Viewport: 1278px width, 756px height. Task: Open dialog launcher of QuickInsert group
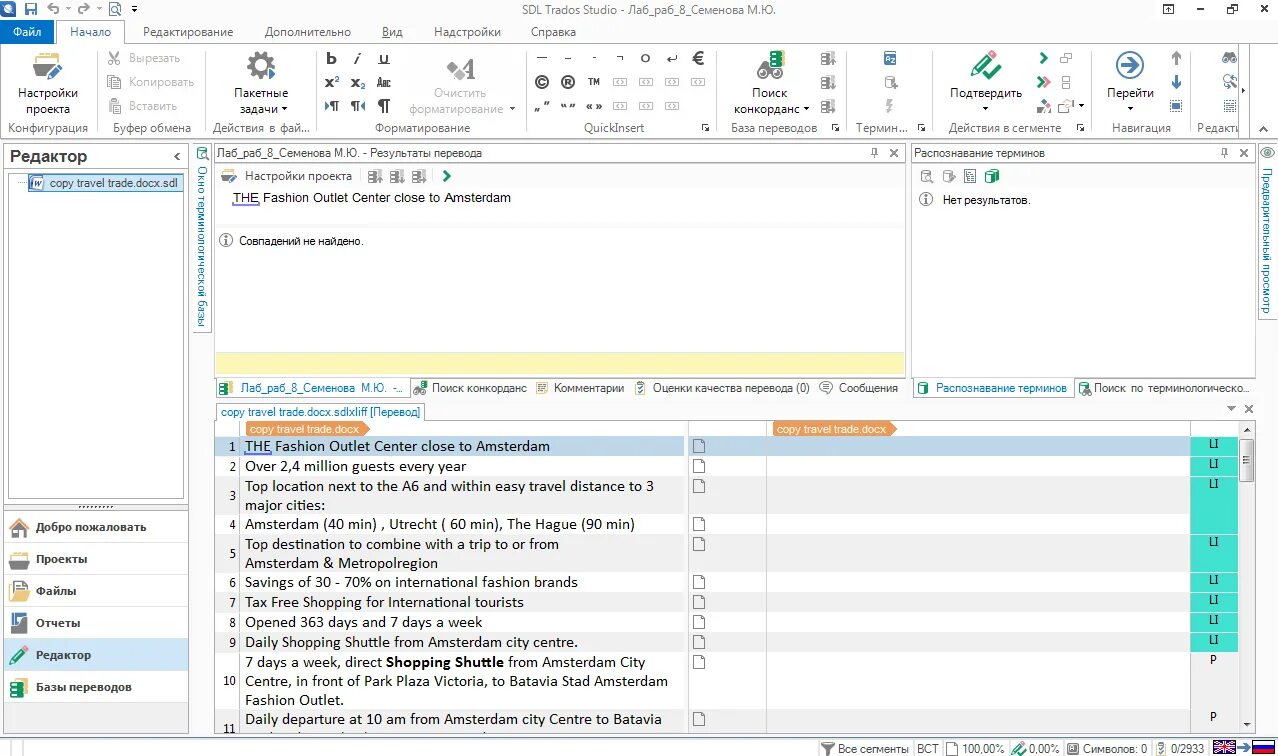(x=705, y=128)
